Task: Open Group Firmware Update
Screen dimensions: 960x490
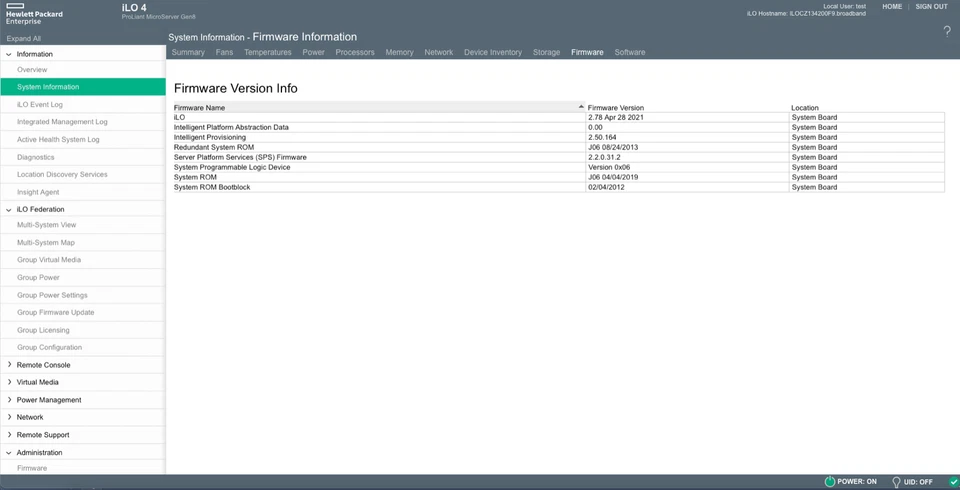Action: point(83,312)
